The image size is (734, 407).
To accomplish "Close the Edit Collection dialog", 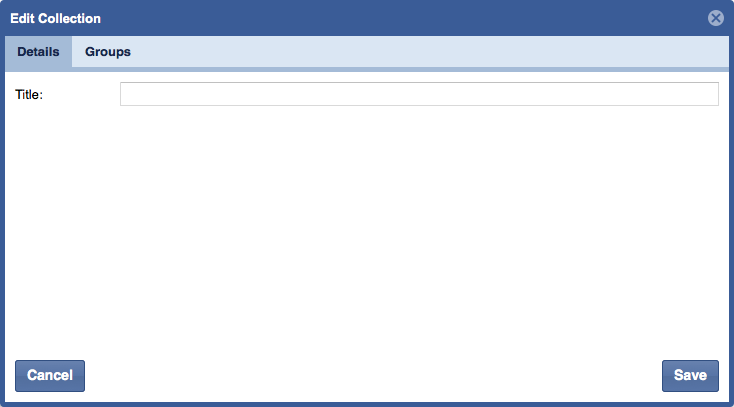I will coord(715,18).
